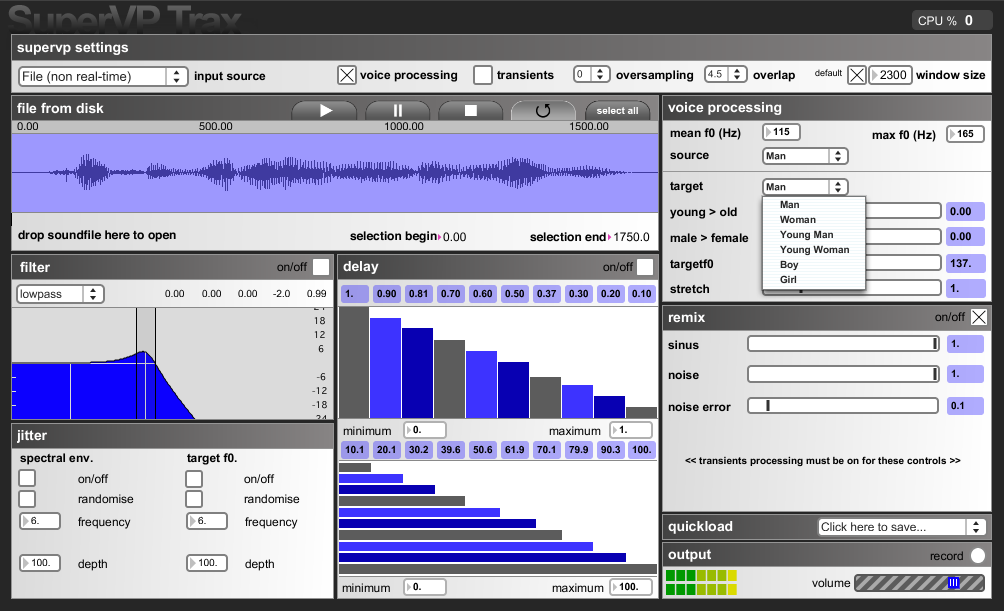The image size is (1004, 611).
Task: Click the selection begin value
Action: pyautogui.click(x=454, y=237)
